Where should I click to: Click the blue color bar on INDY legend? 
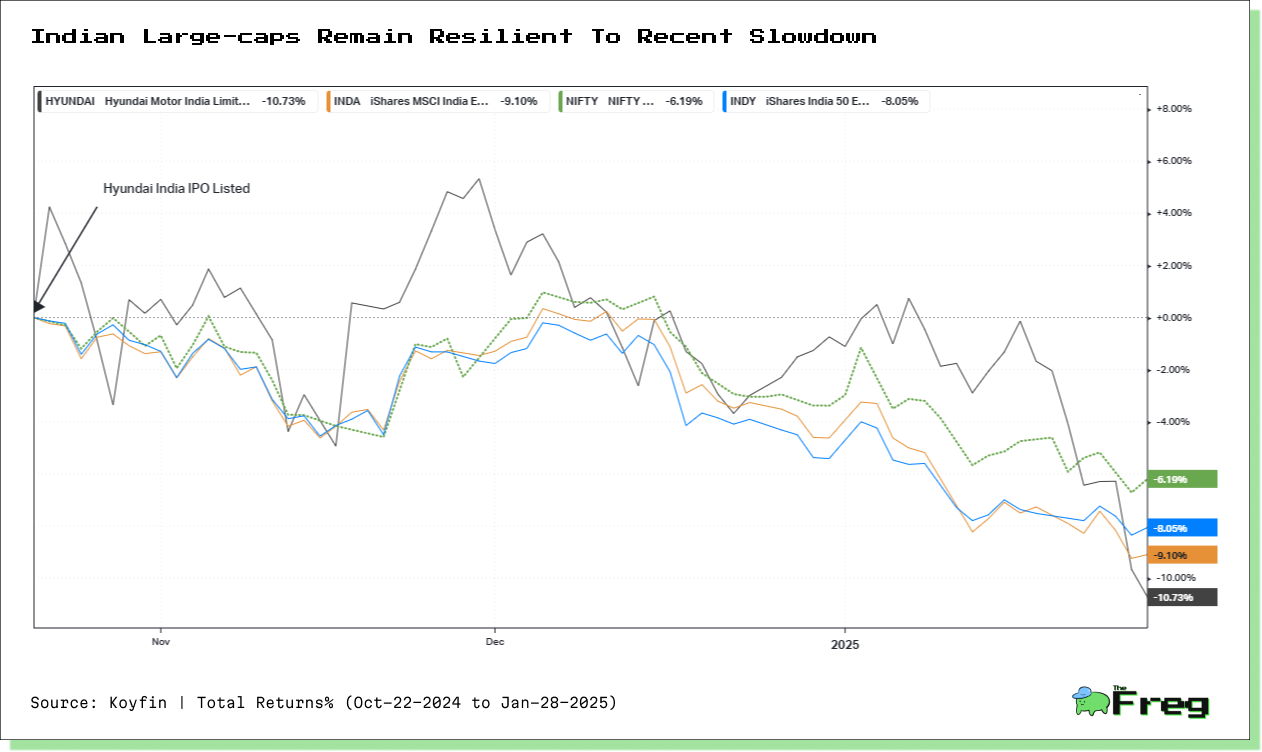pyautogui.click(x=724, y=101)
